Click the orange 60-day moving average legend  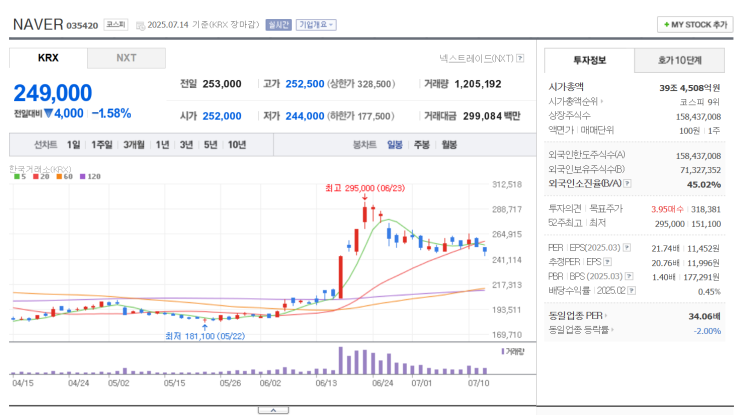pyautogui.click(x=64, y=176)
